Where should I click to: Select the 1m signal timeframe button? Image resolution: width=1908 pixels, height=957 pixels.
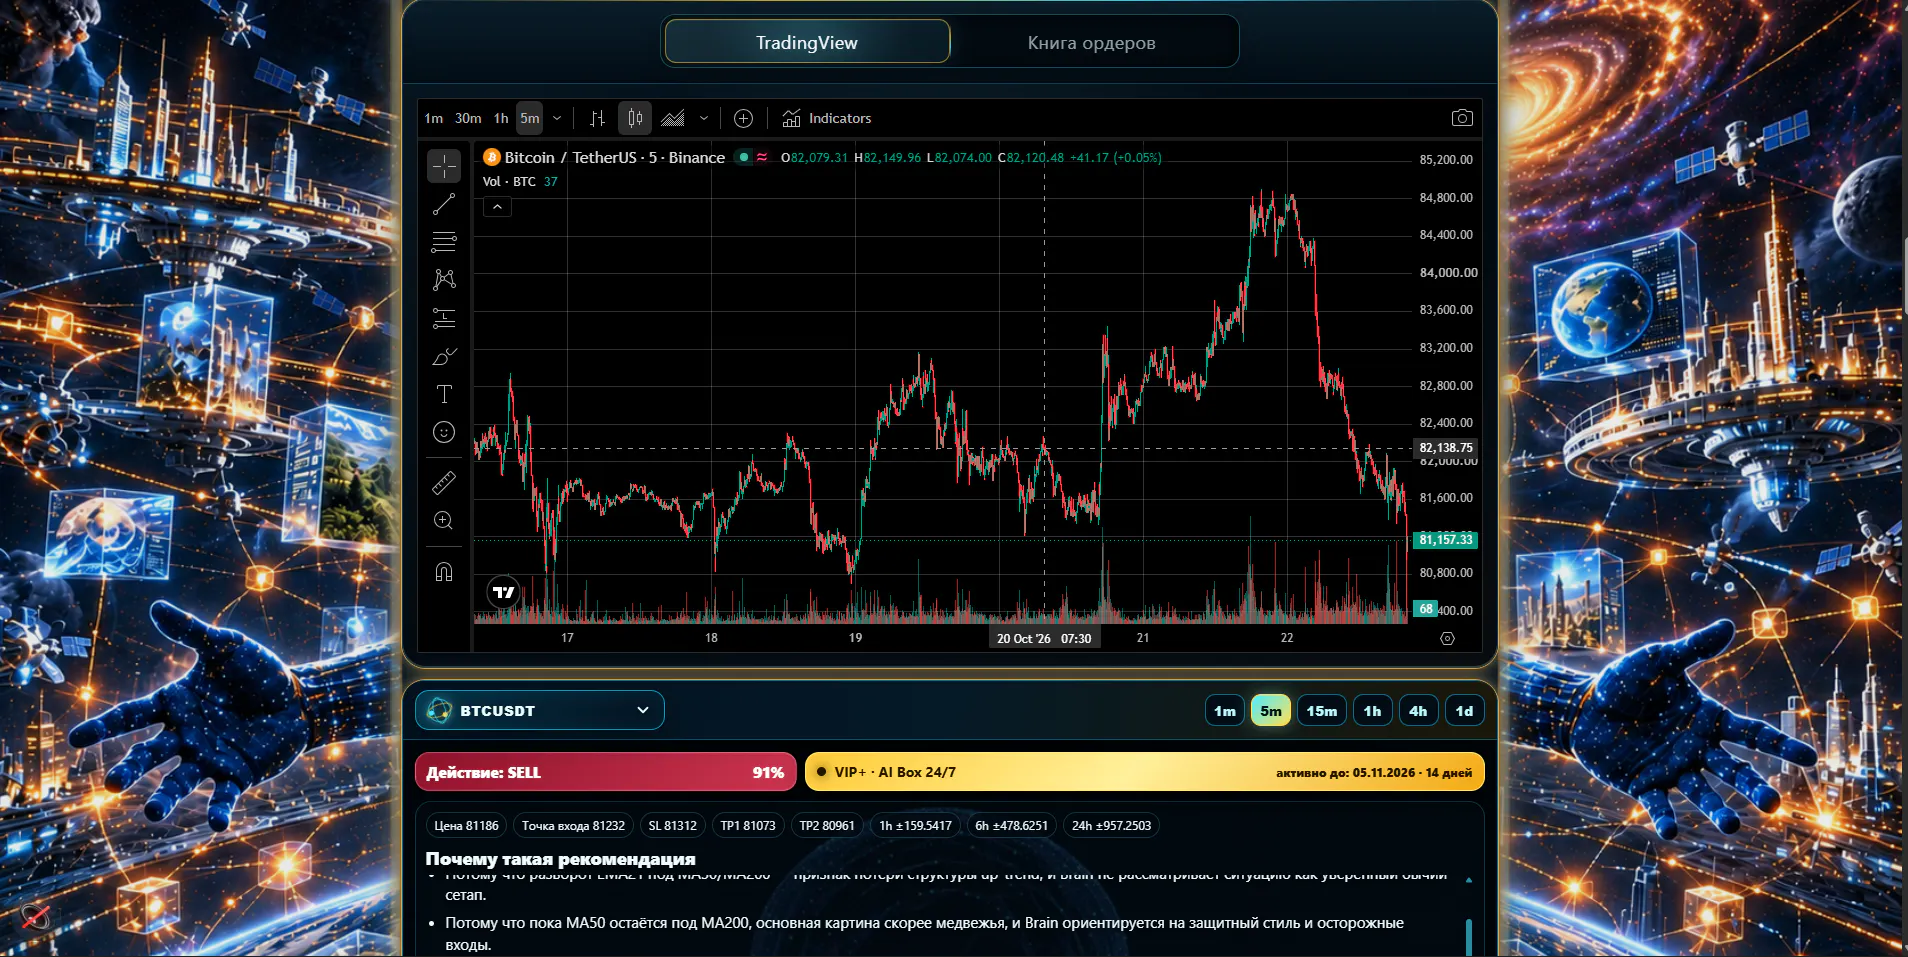pos(1225,711)
